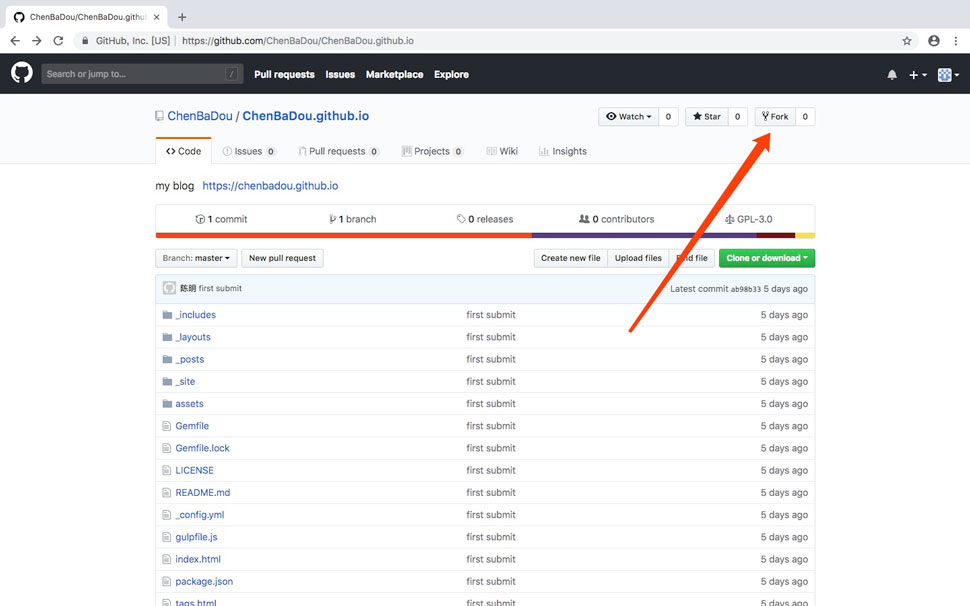This screenshot has width=970, height=606.
Task: Focus the Search or jump to field
Action: pyautogui.click(x=142, y=74)
